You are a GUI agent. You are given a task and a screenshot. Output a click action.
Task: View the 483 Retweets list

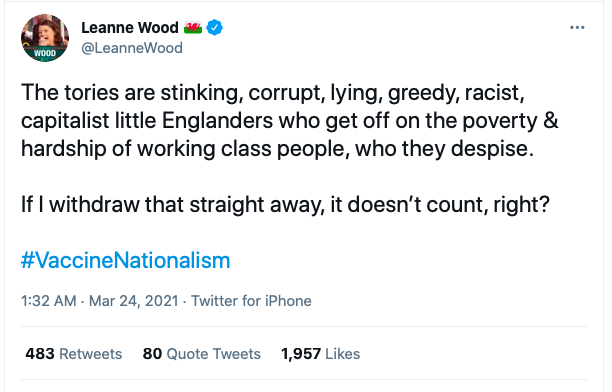(74, 354)
